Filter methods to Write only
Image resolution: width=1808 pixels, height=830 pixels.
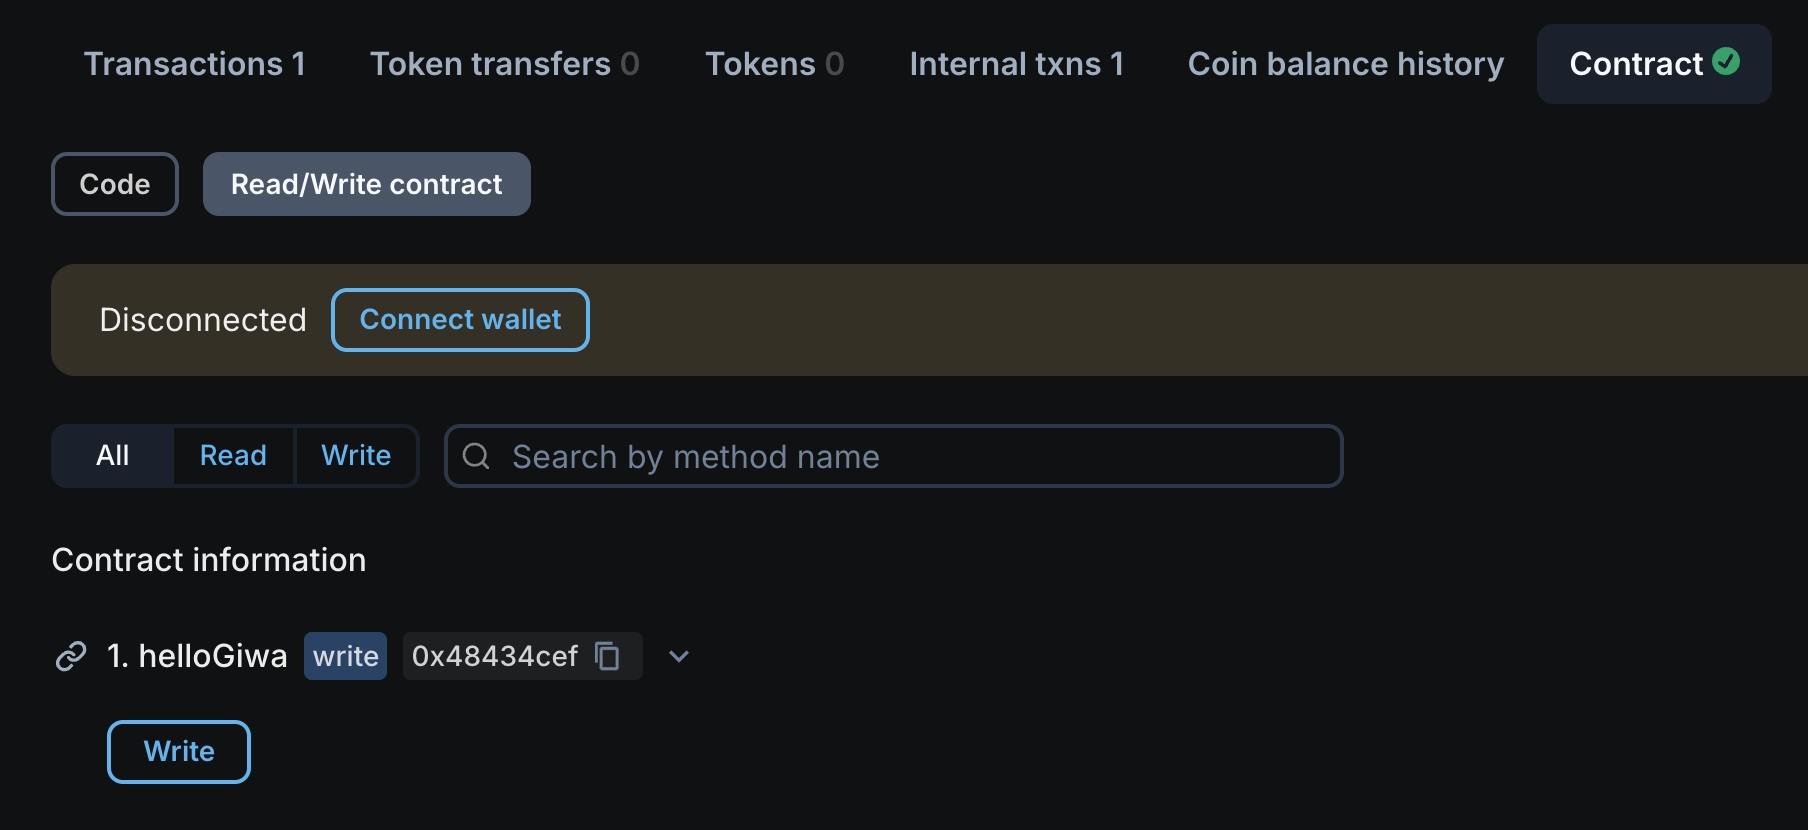[356, 456]
